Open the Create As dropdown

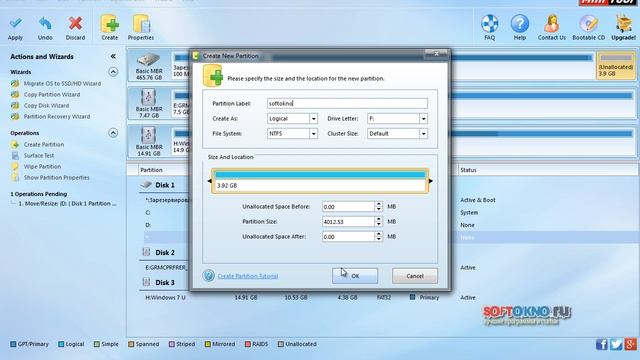tap(313, 118)
